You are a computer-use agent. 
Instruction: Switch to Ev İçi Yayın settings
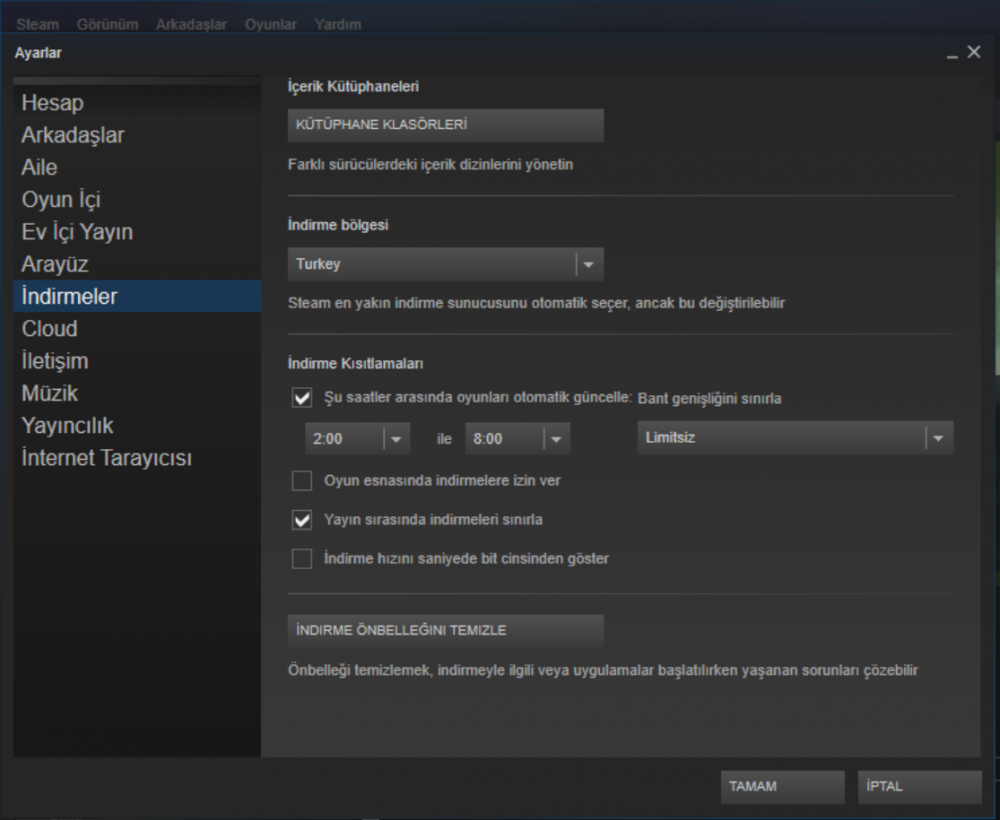coord(137,231)
